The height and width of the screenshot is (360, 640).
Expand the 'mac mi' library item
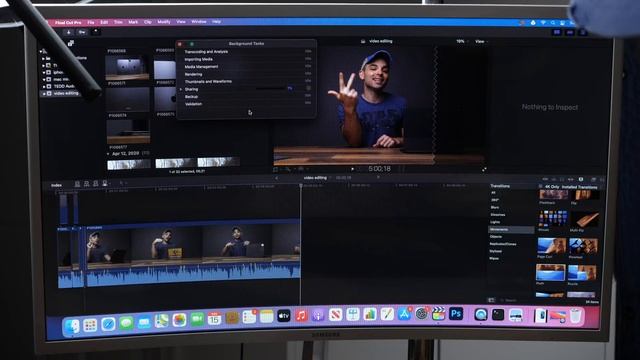point(44,80)
